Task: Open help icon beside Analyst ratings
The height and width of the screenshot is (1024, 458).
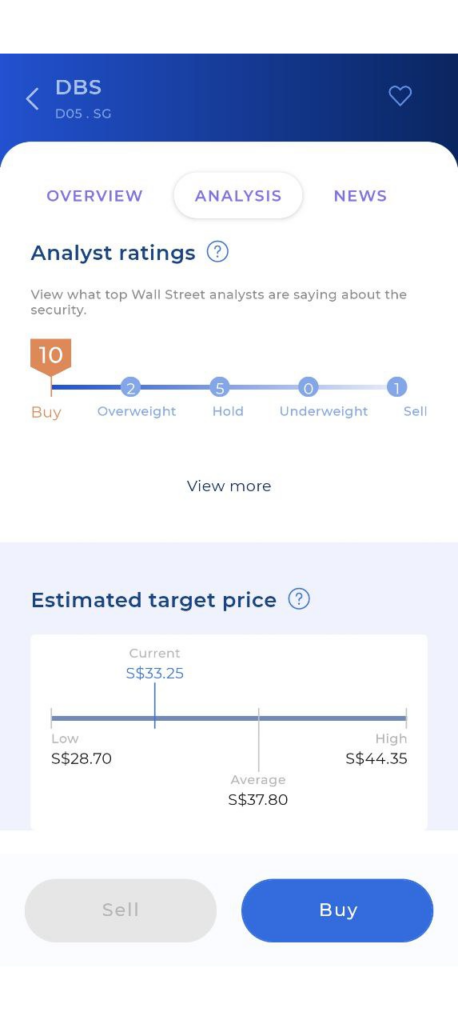Action: [218, 251]
